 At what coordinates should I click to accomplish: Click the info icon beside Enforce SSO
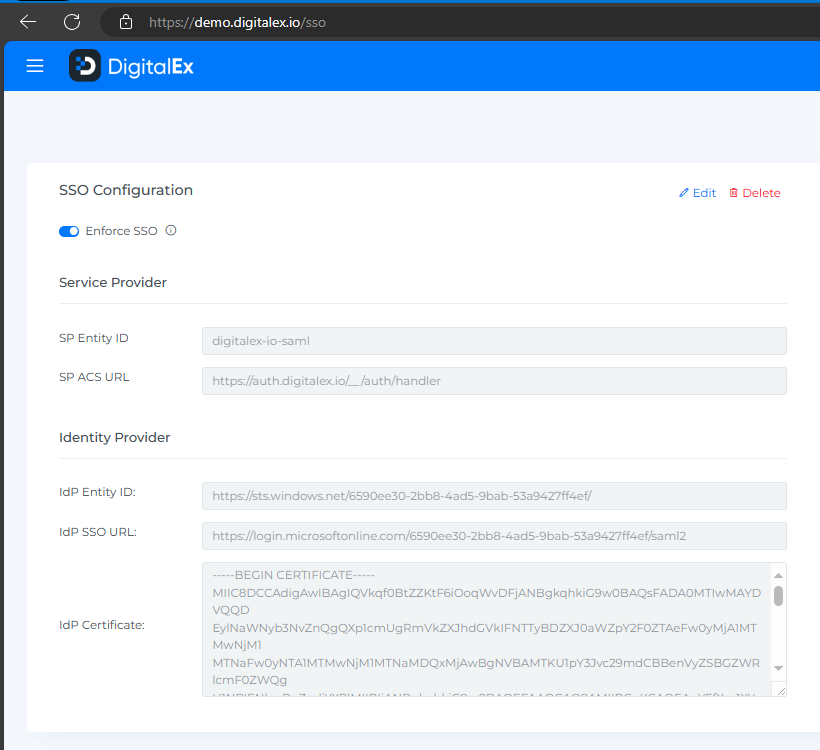click(x=171, y=231)
